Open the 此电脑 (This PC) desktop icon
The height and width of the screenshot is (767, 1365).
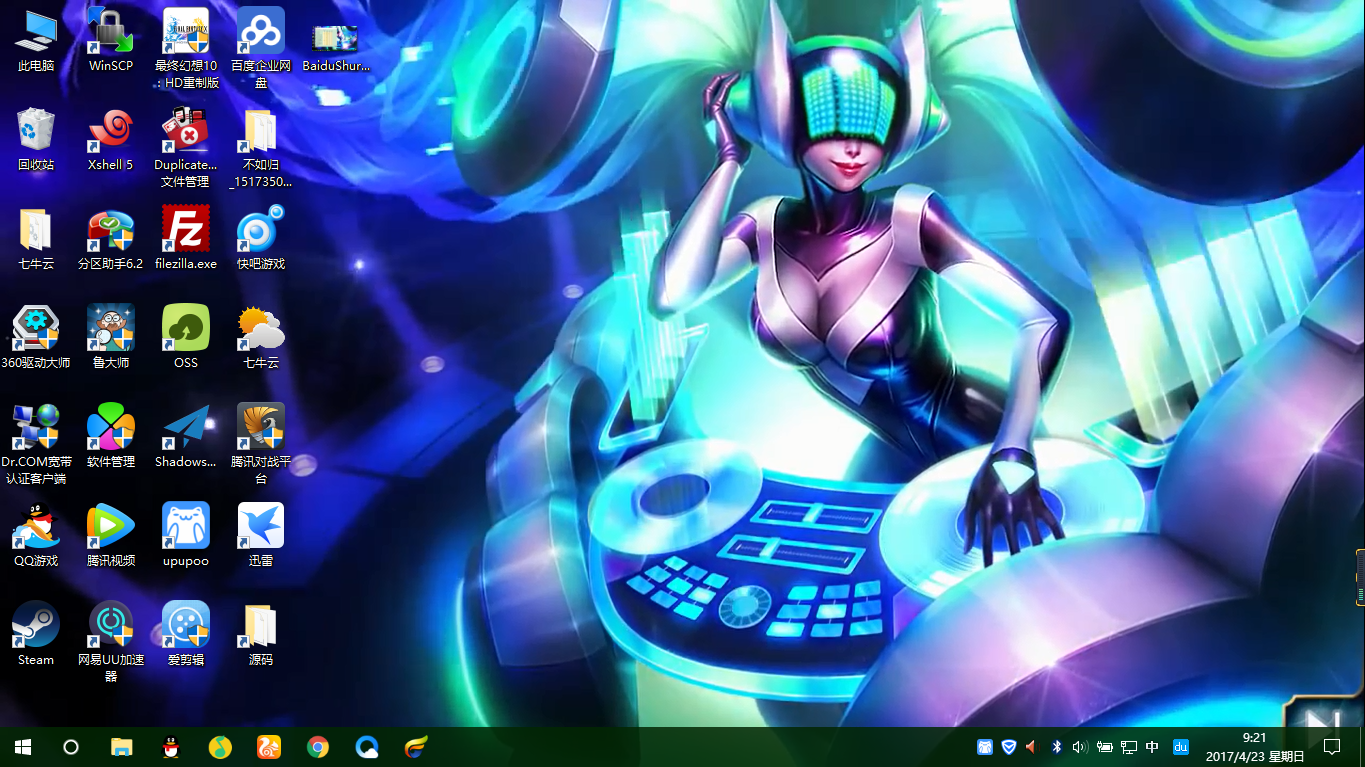pyautogui.click(x=36, y=42)
